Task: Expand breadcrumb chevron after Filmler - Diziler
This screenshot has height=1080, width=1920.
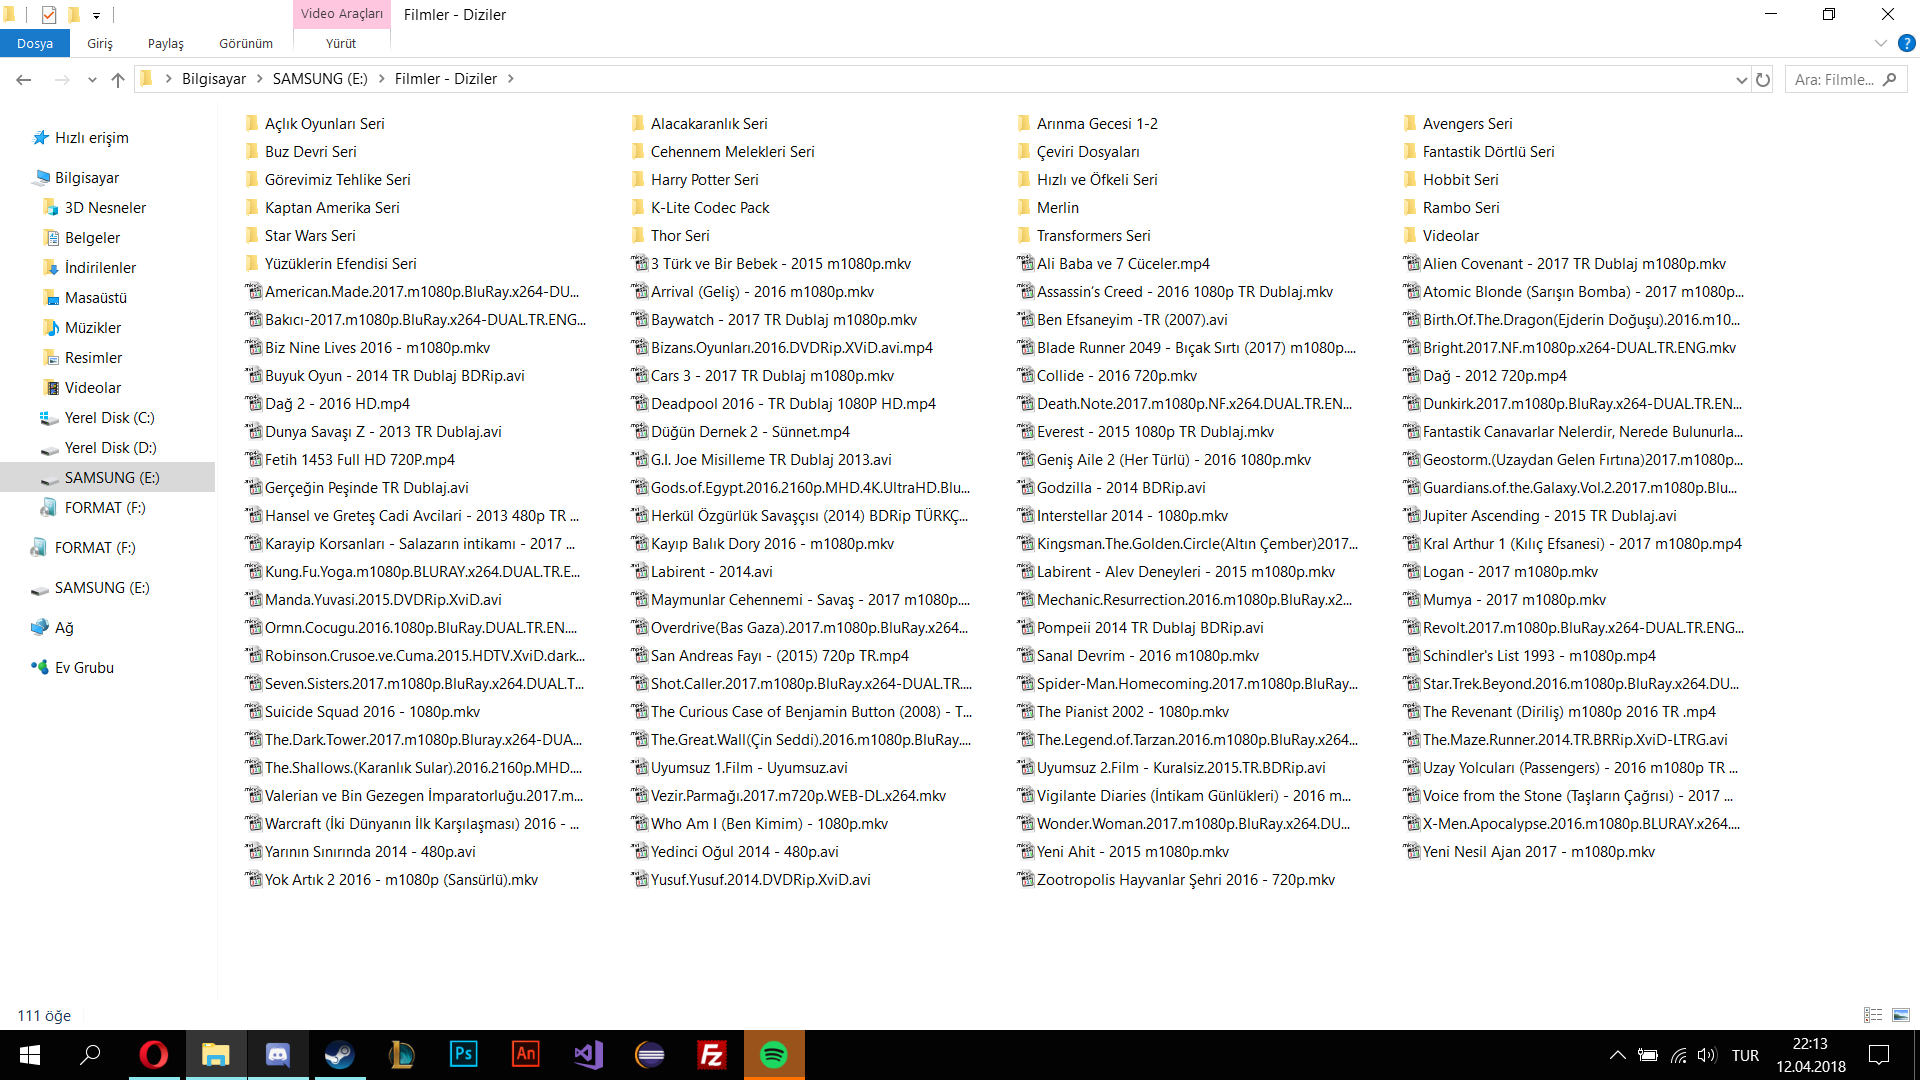Action: 510,79
